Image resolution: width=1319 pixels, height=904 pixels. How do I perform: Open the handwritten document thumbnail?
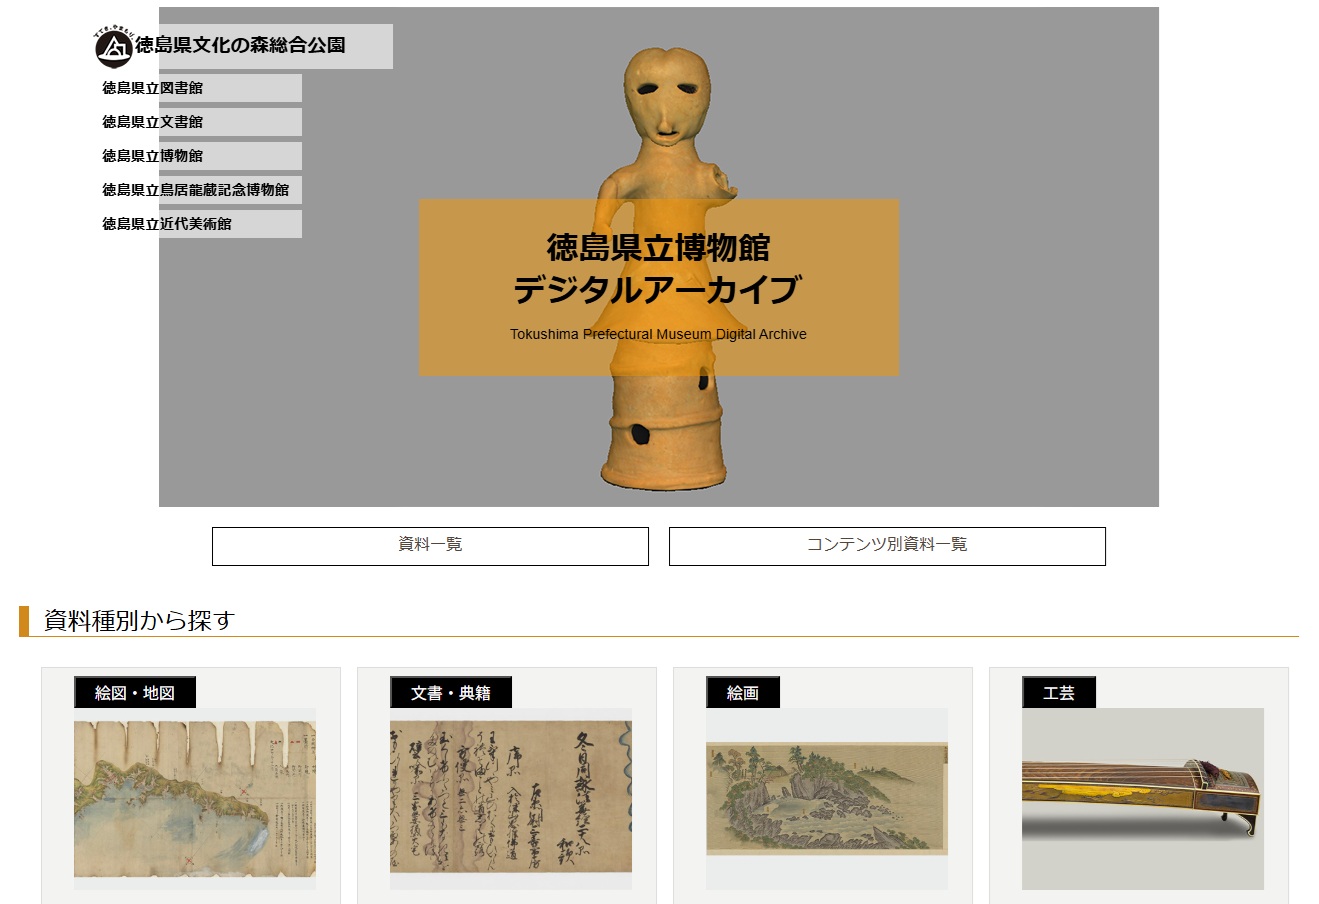coord(511,799)
